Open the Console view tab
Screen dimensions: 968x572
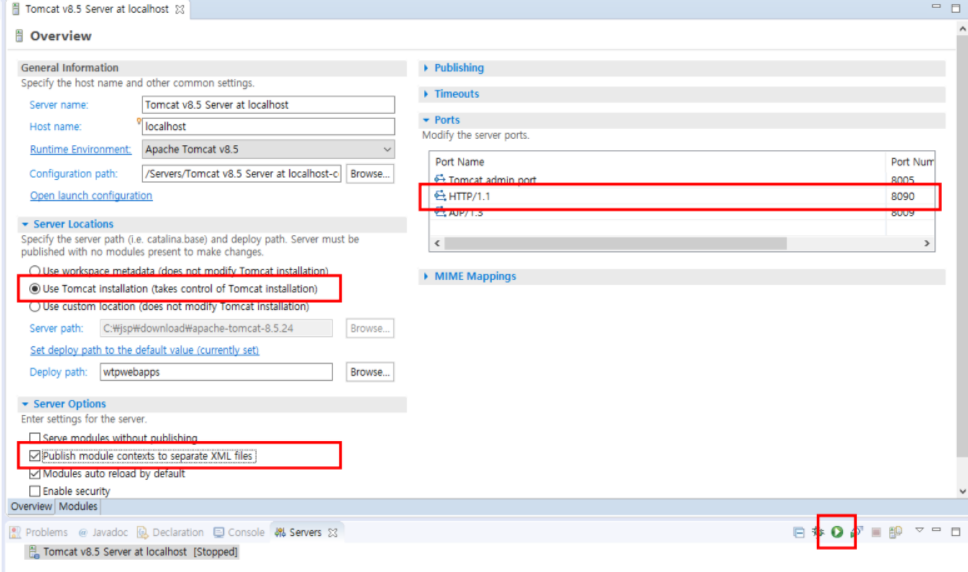pyautogui.click(x=239, y=533)
